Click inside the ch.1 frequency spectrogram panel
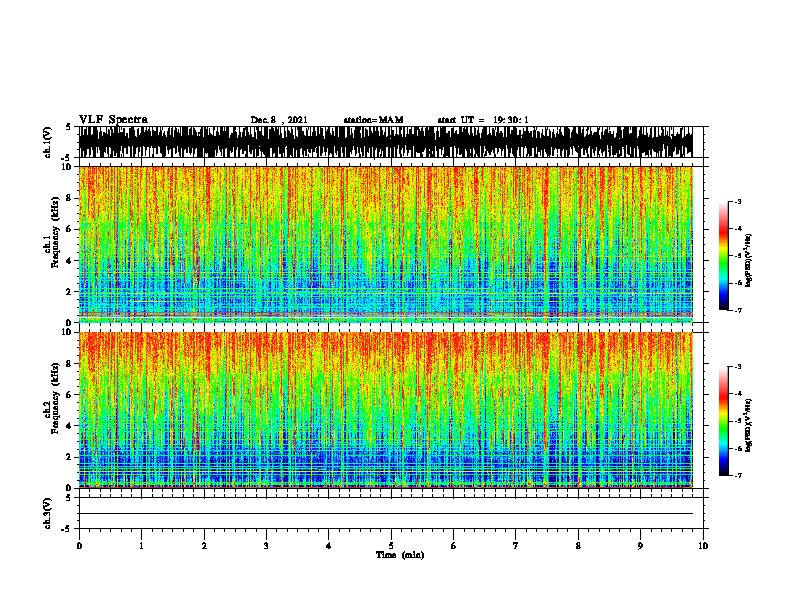792x612 pixels. (385, 244)
